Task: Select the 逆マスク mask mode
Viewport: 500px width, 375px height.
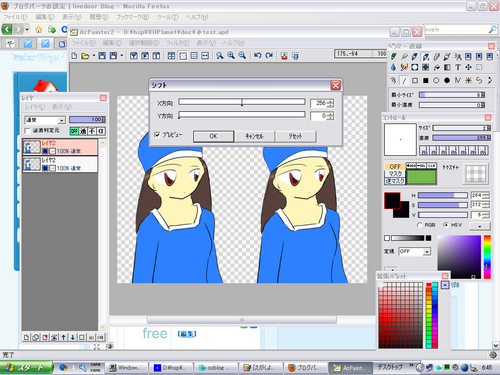Action: click(395, 181)
